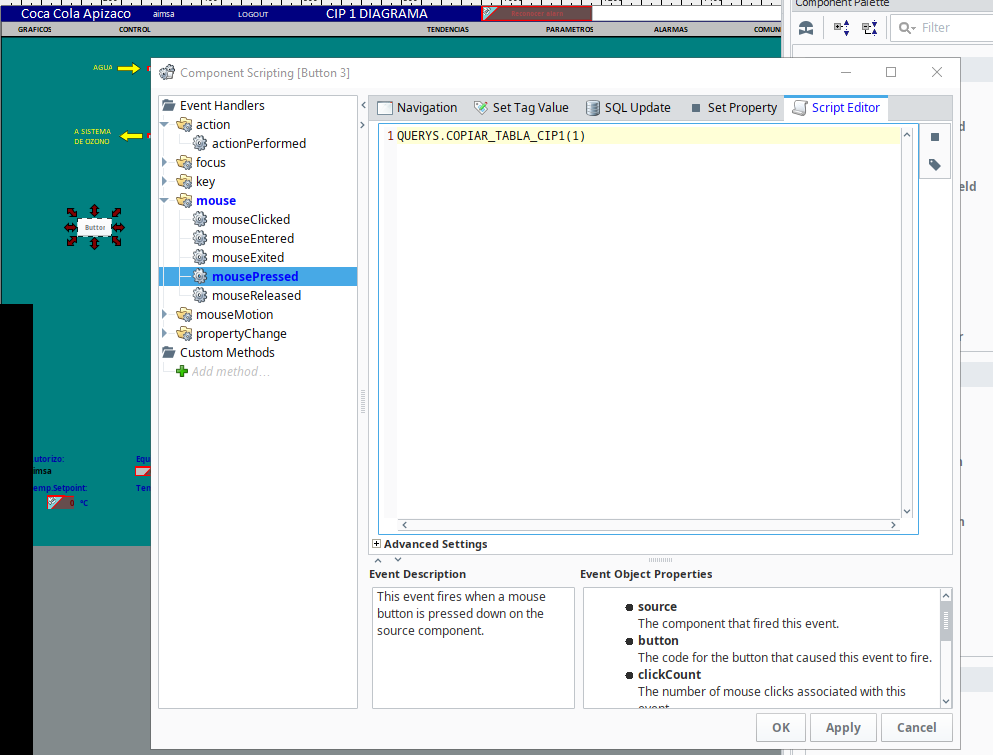The image size is (993, 755).
Task: Expand the mouseMotion folder node
Action: click(x=165, y=315)
